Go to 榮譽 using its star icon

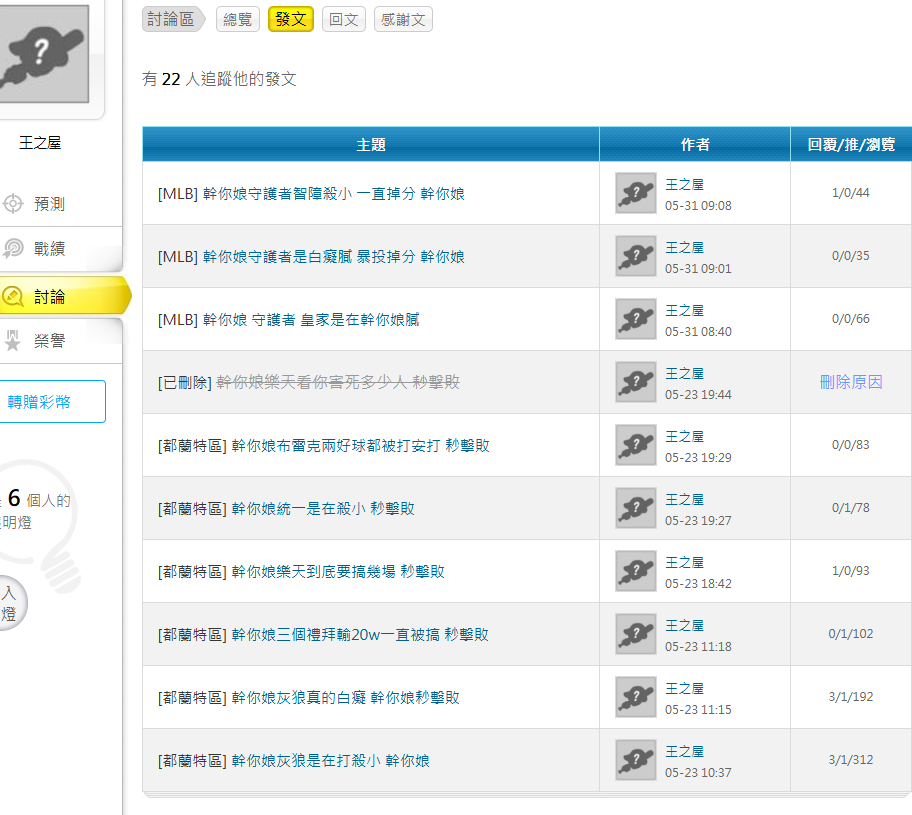point(13,340)
